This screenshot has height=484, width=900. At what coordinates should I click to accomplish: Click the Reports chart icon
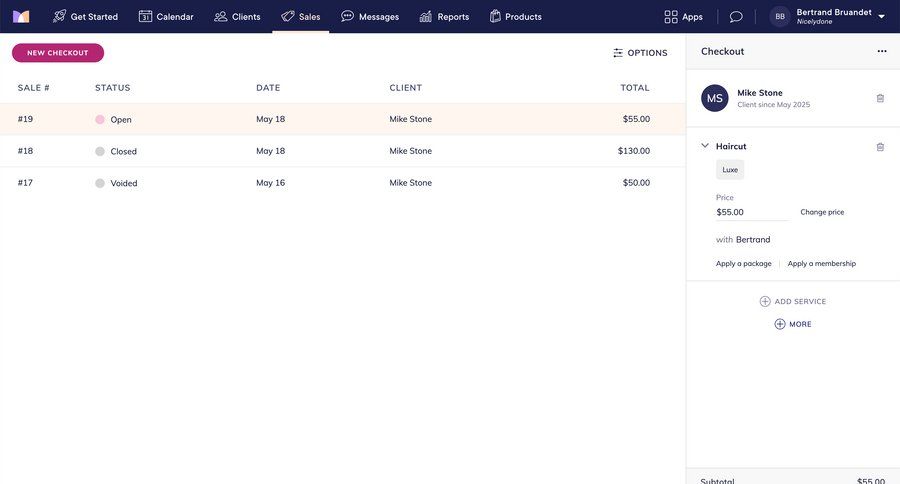(x=425, y=16)
